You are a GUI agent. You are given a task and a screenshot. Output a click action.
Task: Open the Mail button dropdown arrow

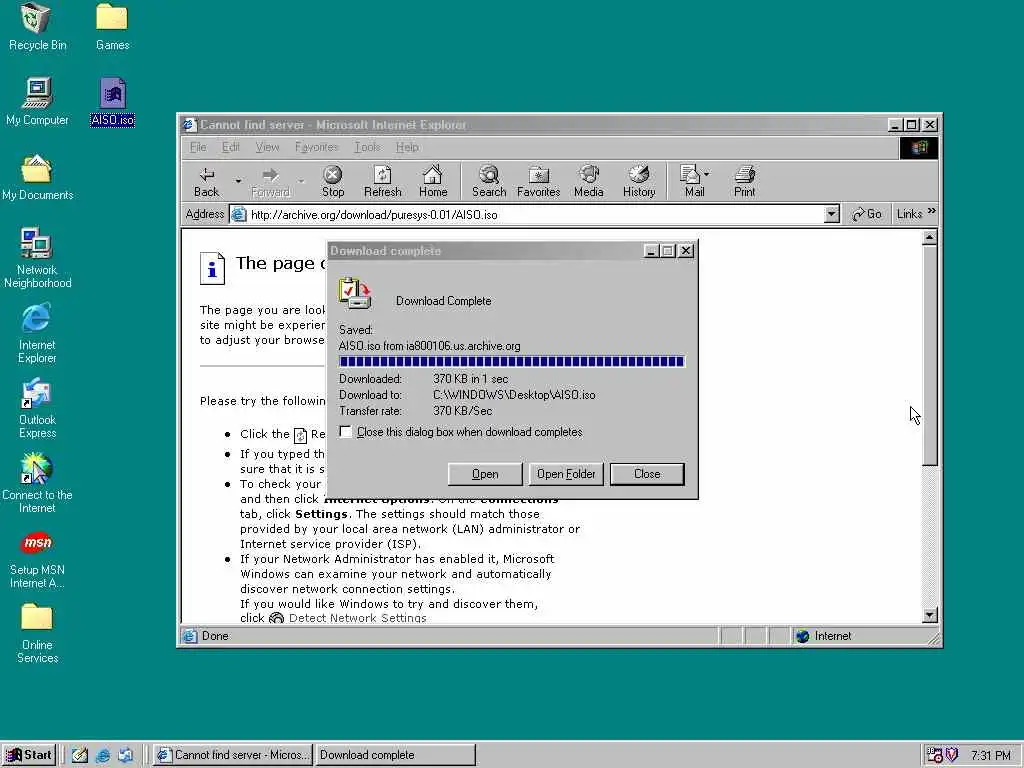[707, 174]
